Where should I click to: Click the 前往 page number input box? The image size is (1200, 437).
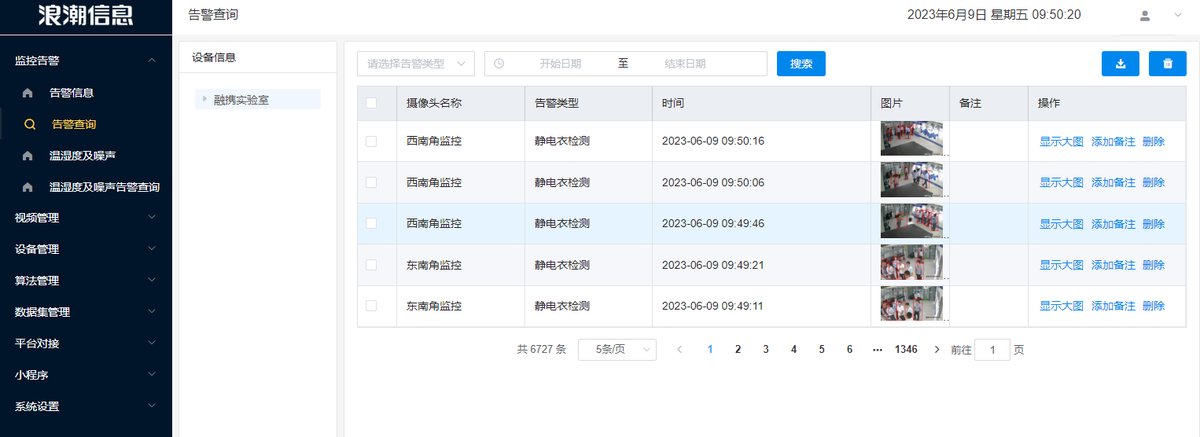click(992, 349)
